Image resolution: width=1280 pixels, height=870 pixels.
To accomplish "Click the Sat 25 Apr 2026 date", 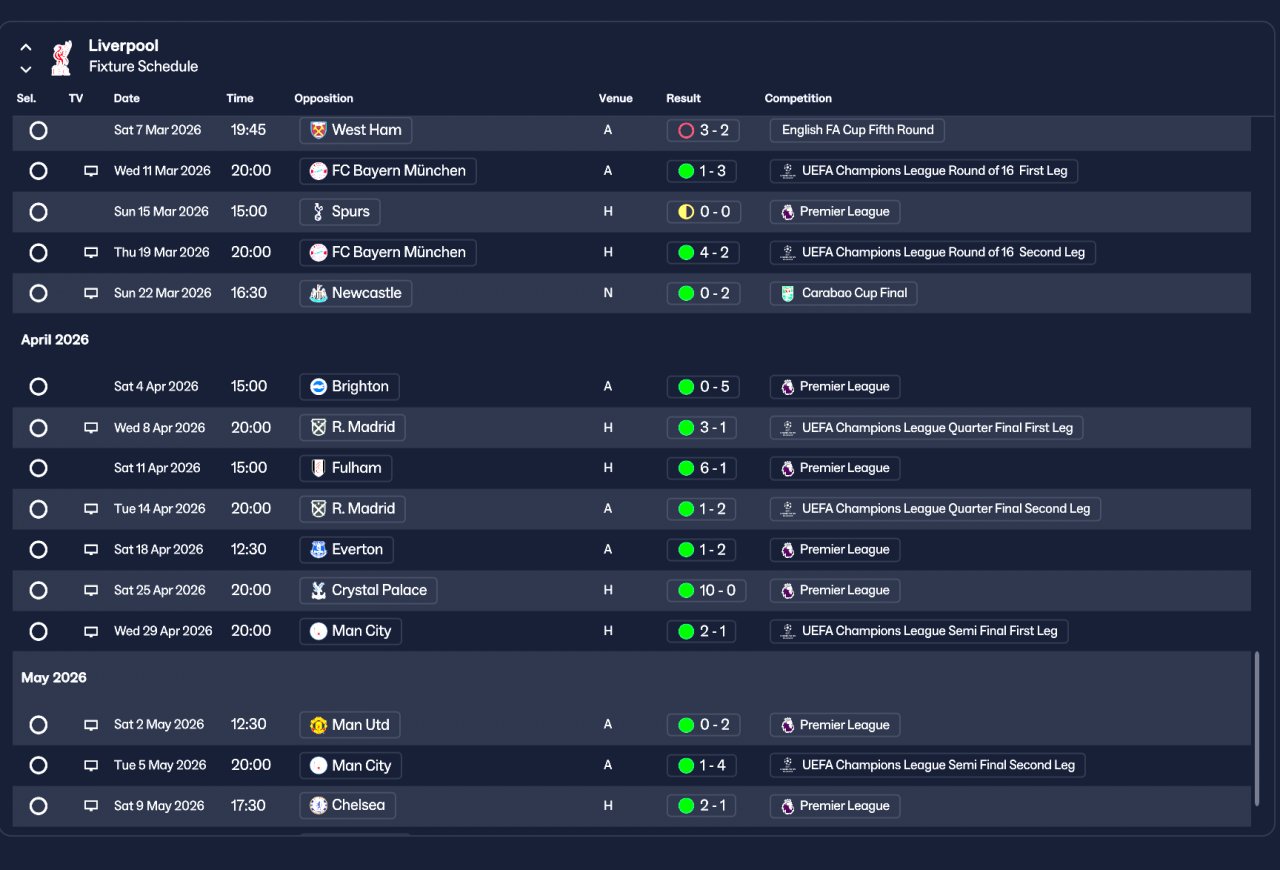I will 160,590.
